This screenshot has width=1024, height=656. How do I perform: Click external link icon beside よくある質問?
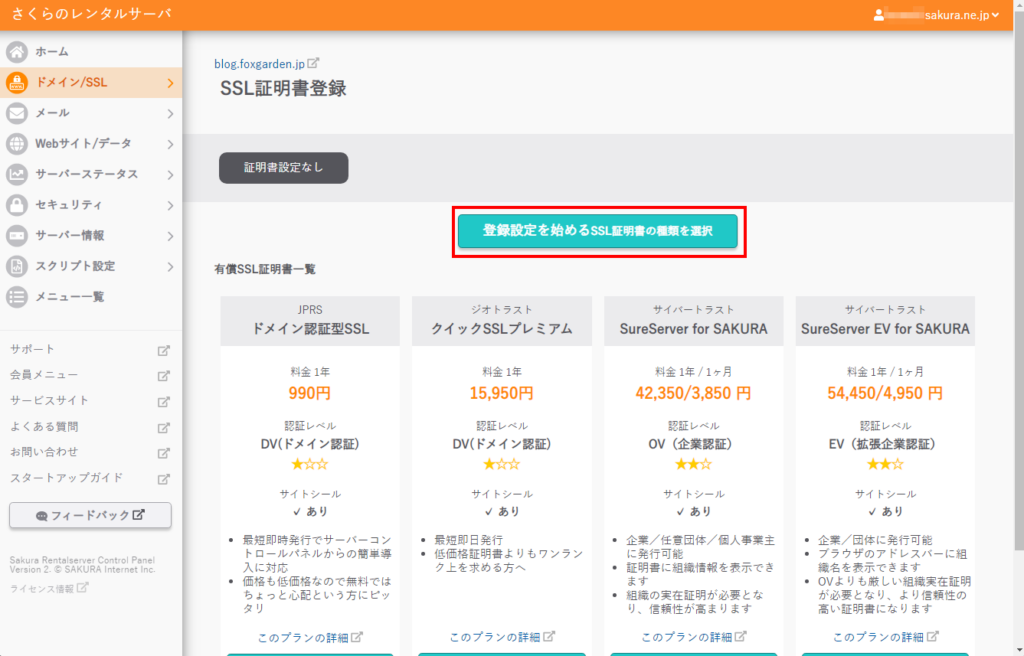tap(163, 427)
